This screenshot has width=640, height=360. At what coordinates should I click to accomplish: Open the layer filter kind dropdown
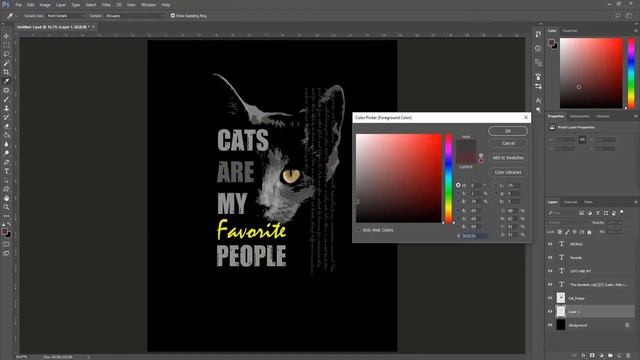562,213
